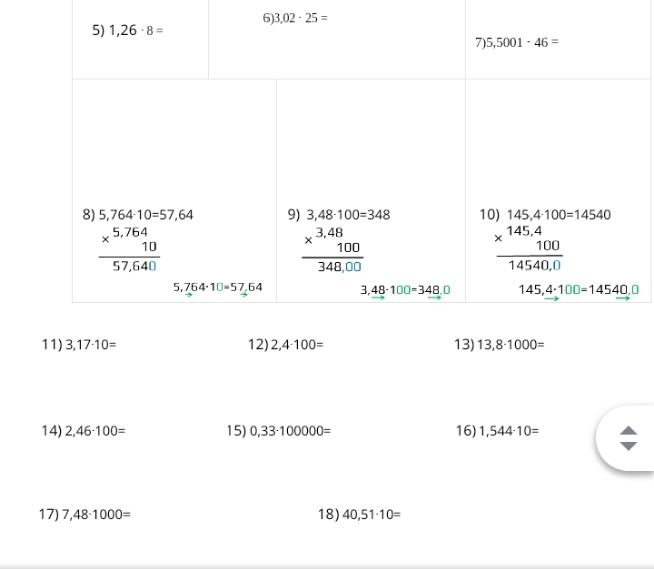Viewport: 654px width, 569px height.
Task: Select exercise 18) 40,51·10=
Action: click(x=360, y=514)
